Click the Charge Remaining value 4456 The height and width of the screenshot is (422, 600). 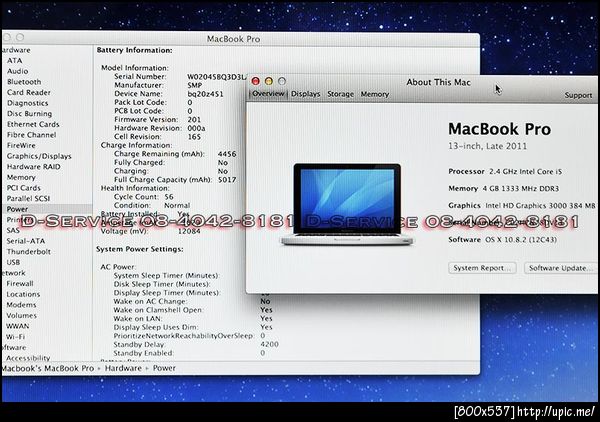[227, 154]
